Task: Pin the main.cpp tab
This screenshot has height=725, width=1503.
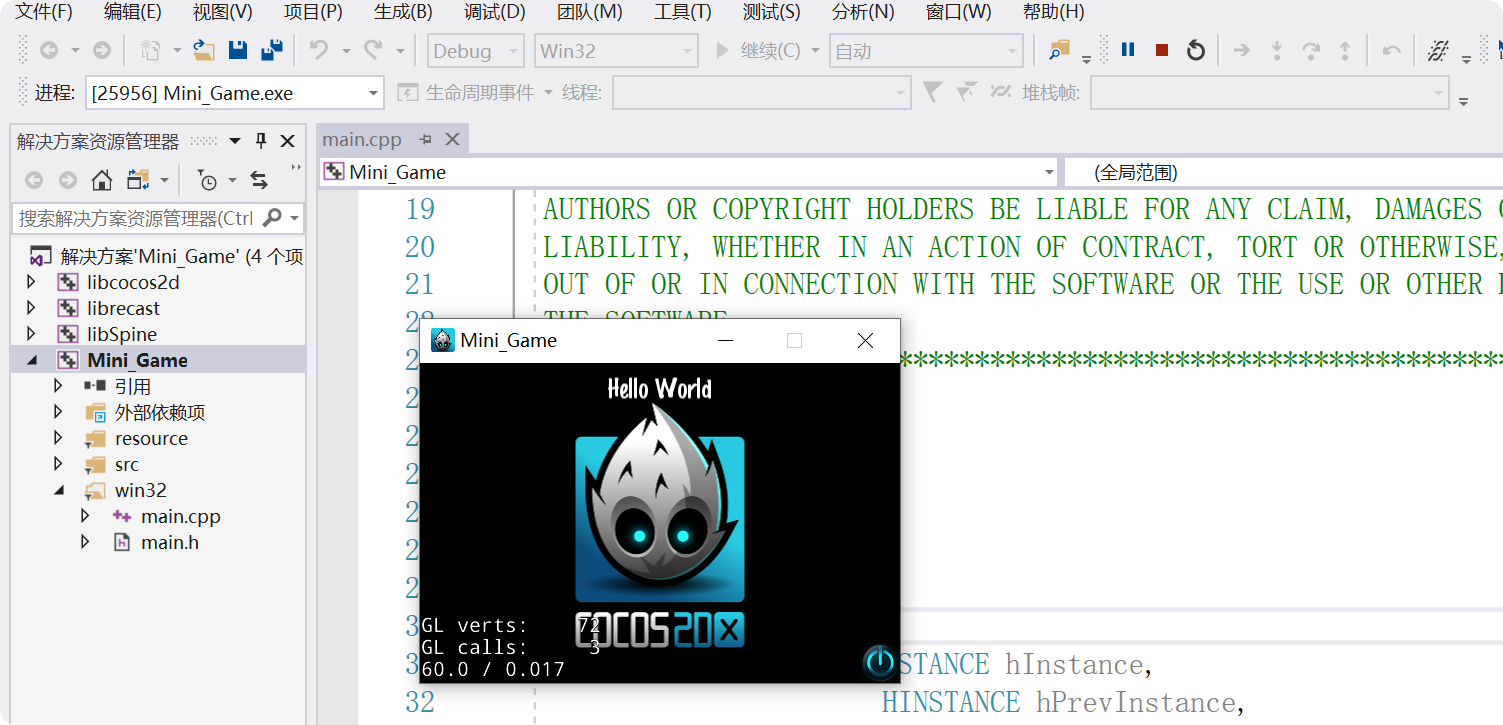Action: [425, 139]
